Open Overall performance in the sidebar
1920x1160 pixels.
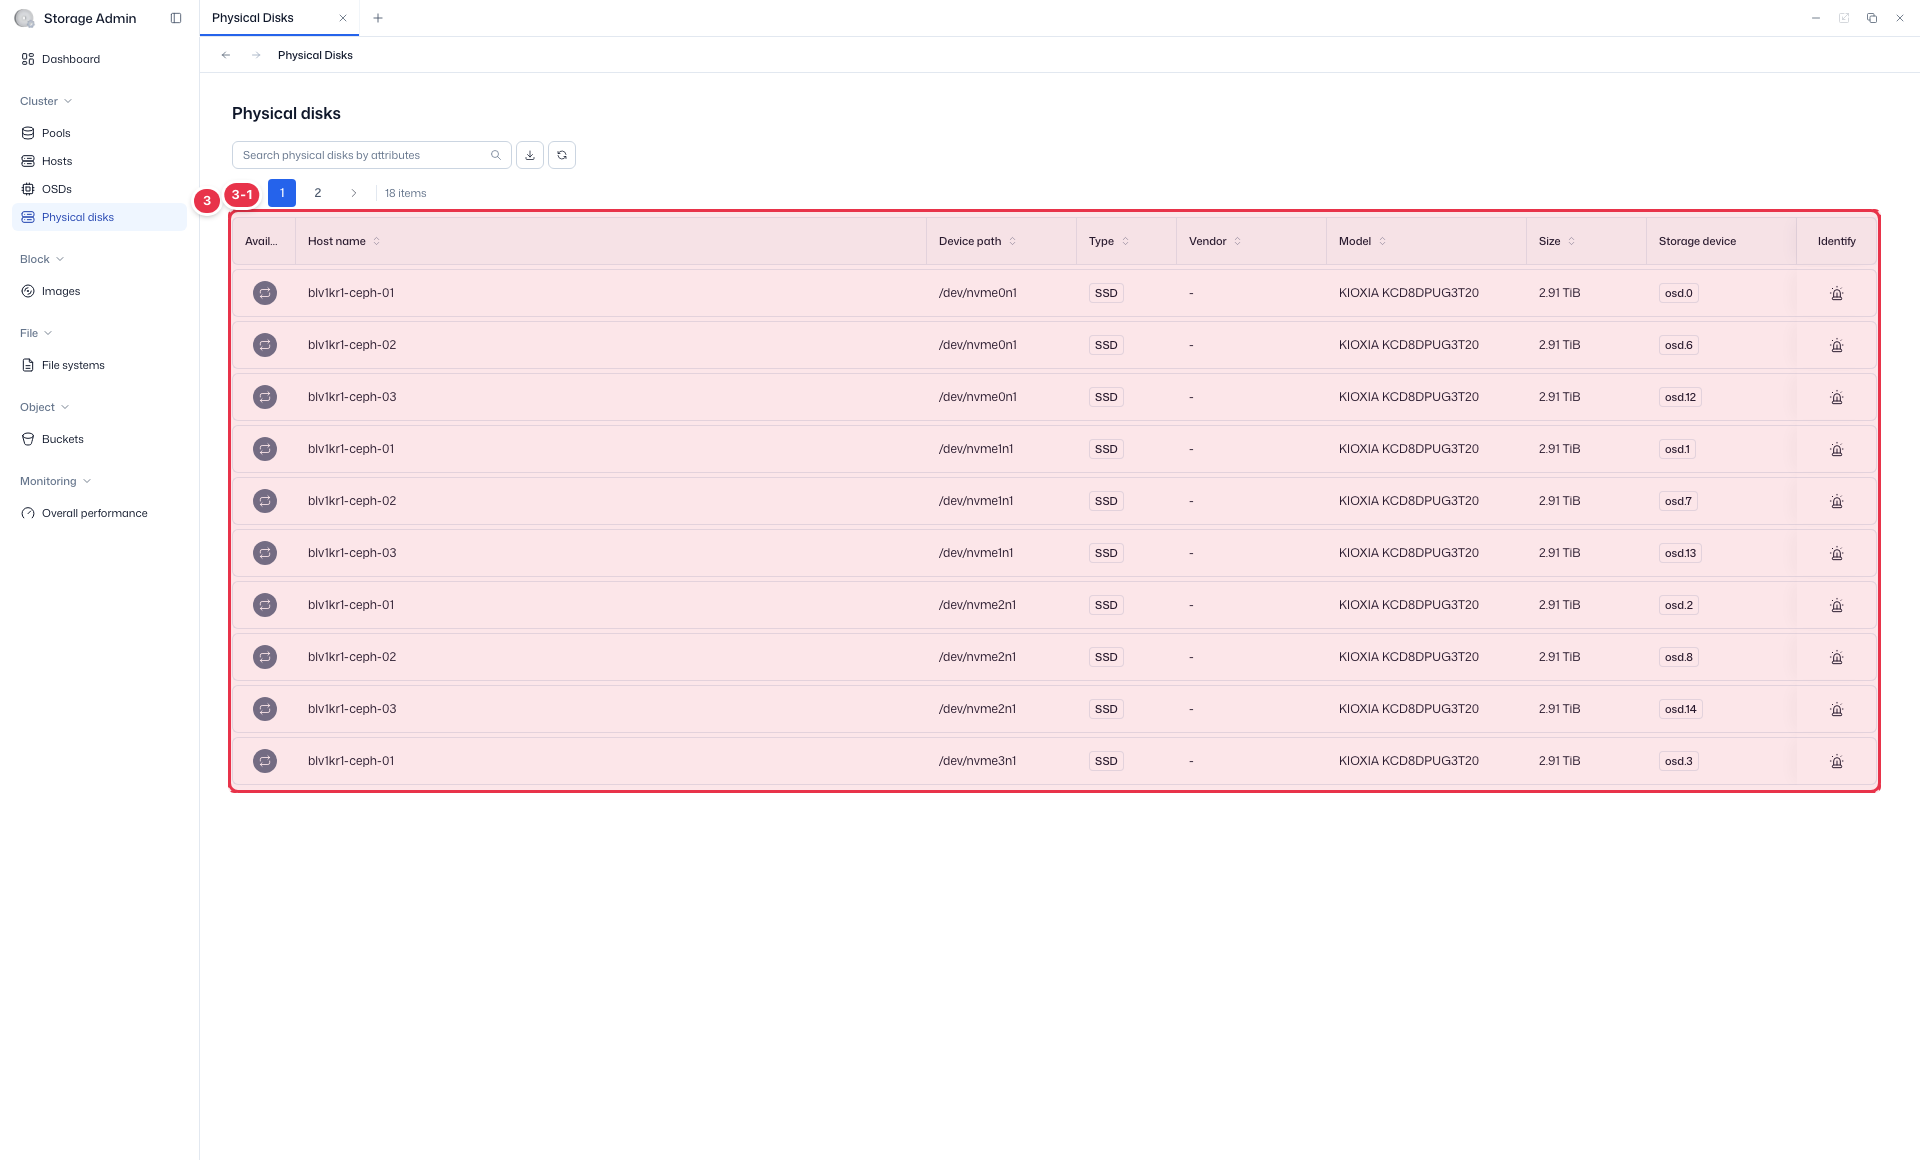point(99,513)
